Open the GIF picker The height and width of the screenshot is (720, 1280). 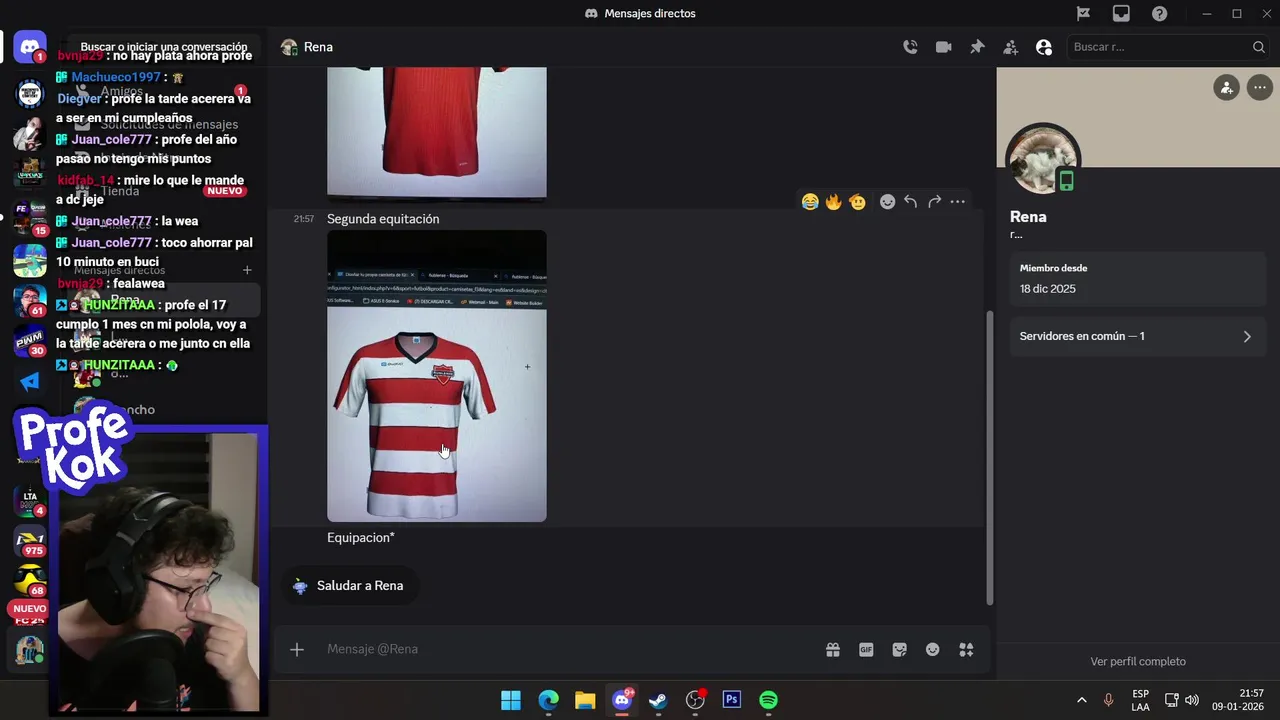coord(866,650)
